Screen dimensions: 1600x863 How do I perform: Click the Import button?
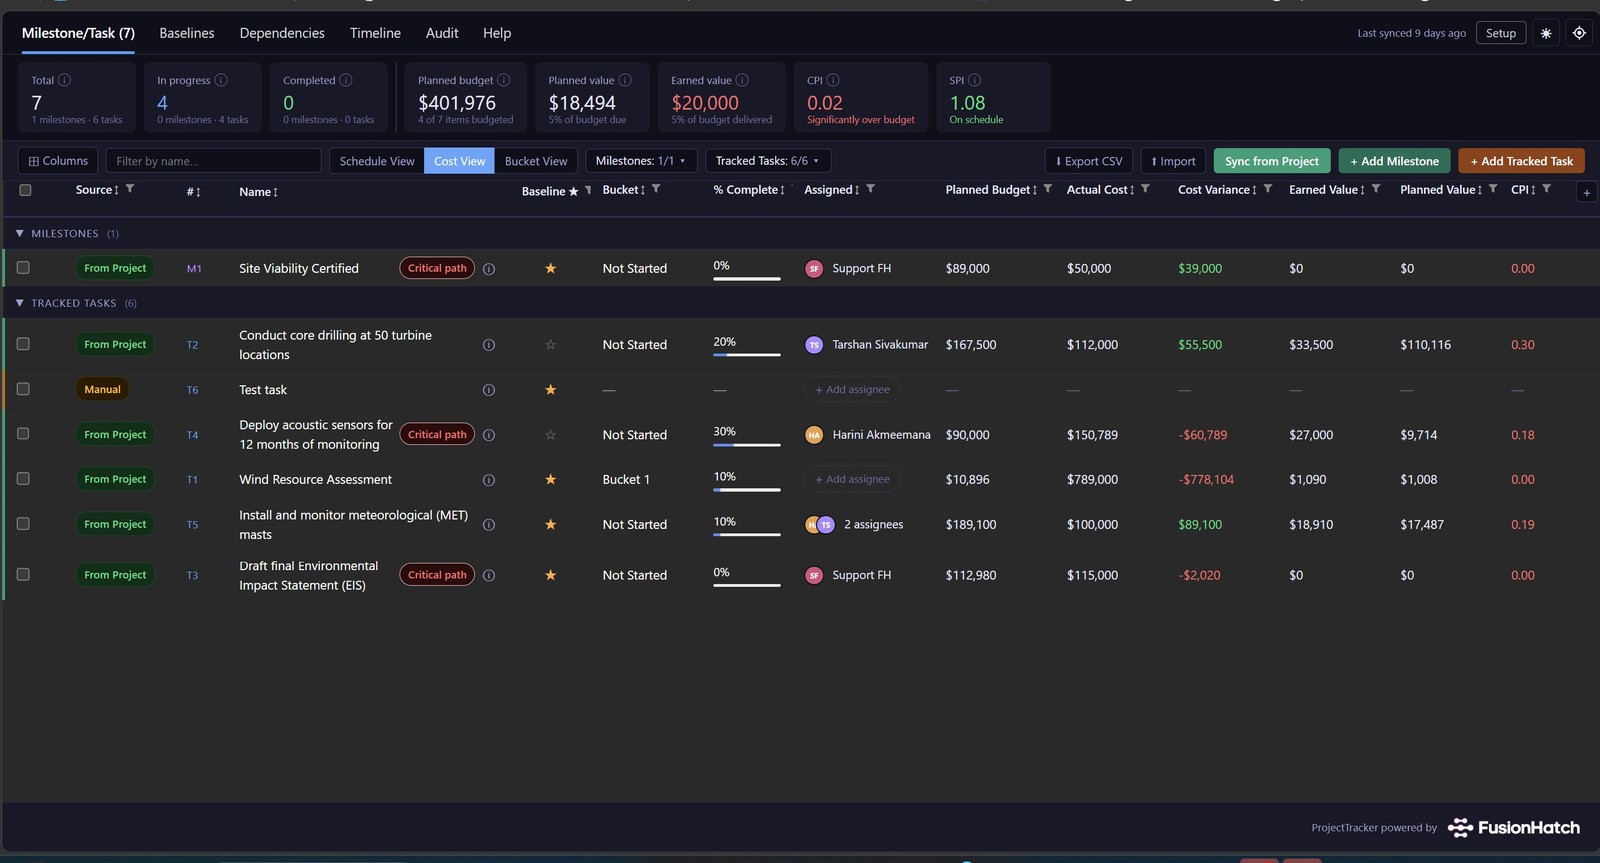click(1173, 161)
